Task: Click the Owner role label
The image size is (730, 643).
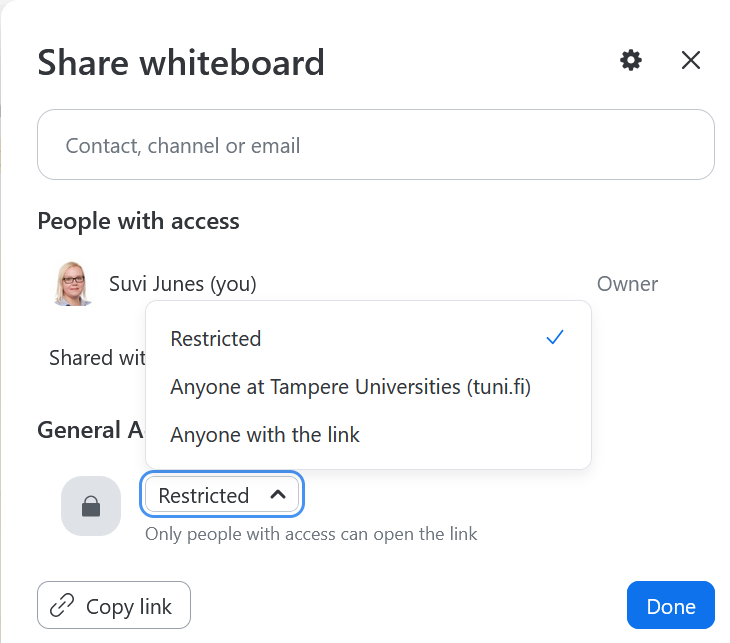Action: (627, 284)
